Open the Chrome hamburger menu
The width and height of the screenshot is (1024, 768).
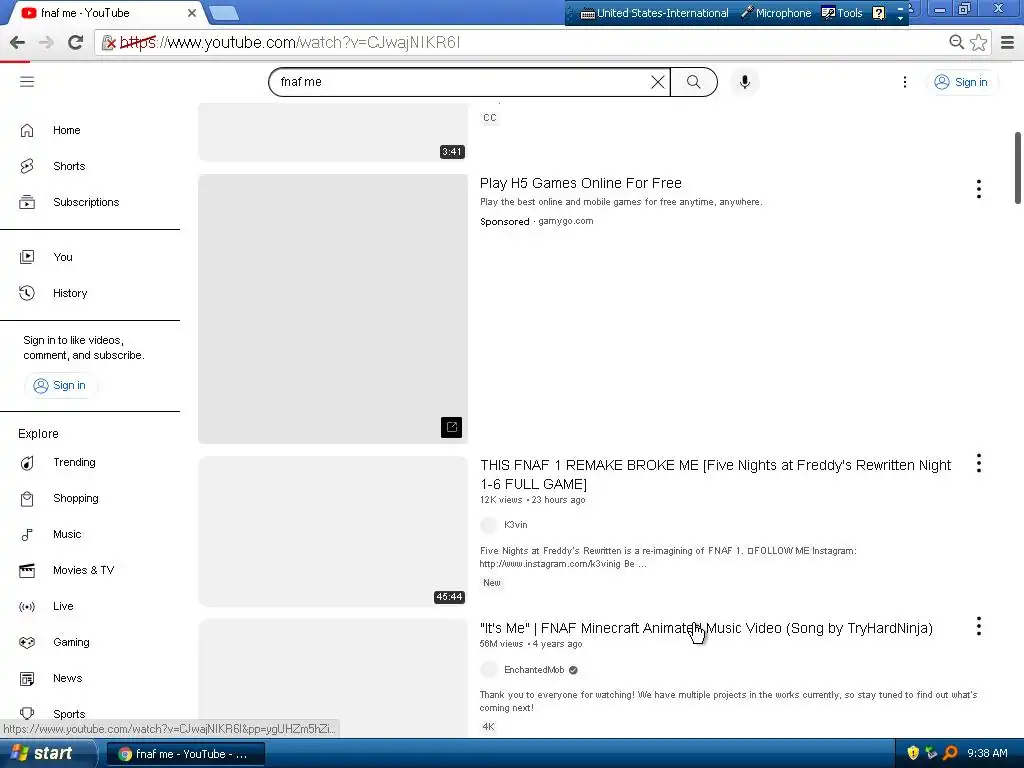tap(1007, 42)
